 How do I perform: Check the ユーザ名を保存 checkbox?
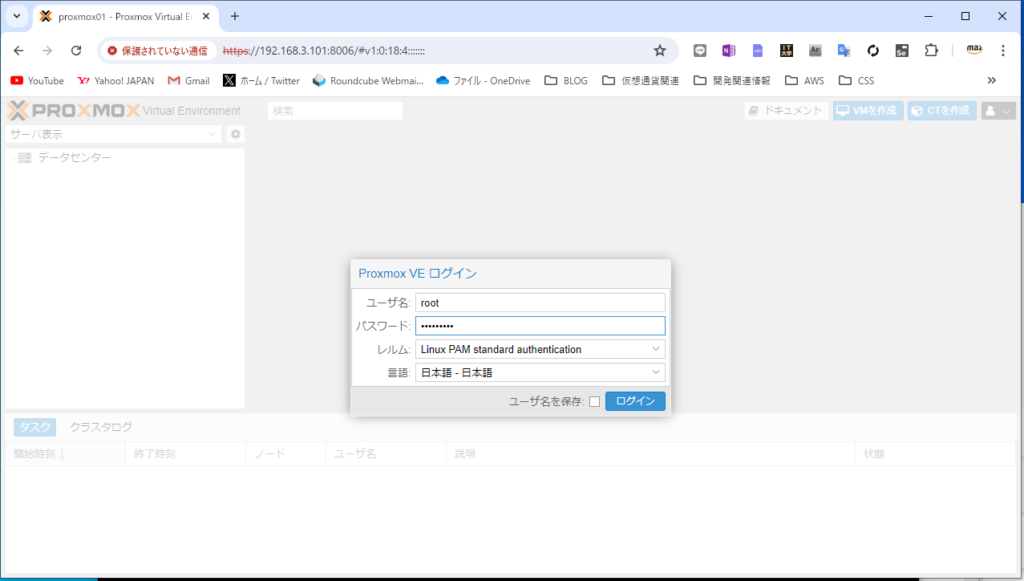pos(594,401)
